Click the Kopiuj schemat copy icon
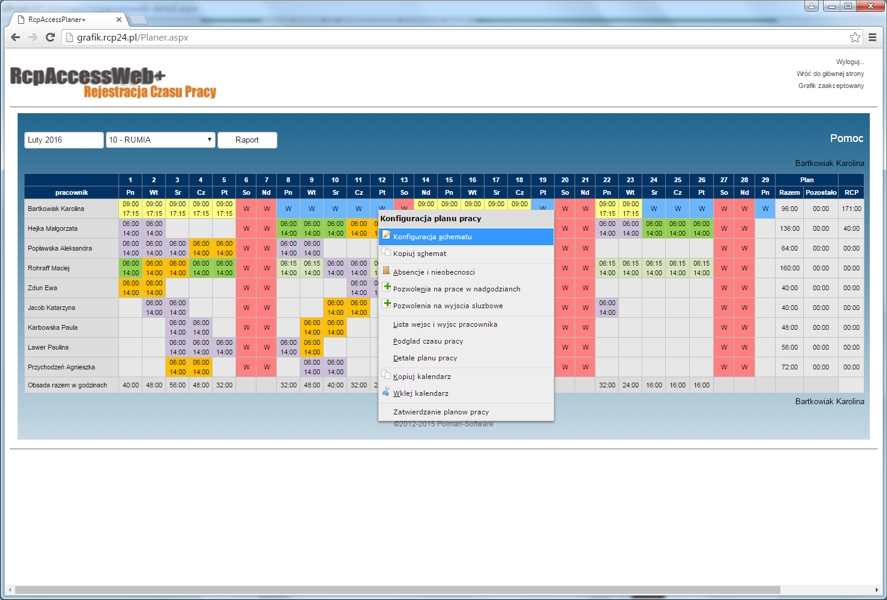This screenshot has height=600, width=887. pyautogui.click(x=387, y=253)
